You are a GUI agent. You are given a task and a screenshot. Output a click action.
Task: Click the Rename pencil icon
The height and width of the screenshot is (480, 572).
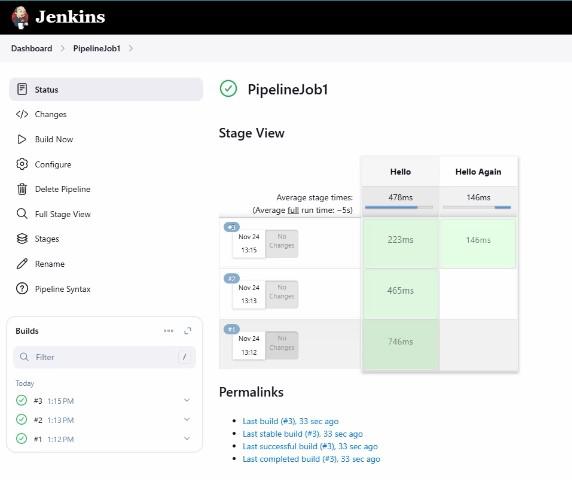tap(22, 263)
